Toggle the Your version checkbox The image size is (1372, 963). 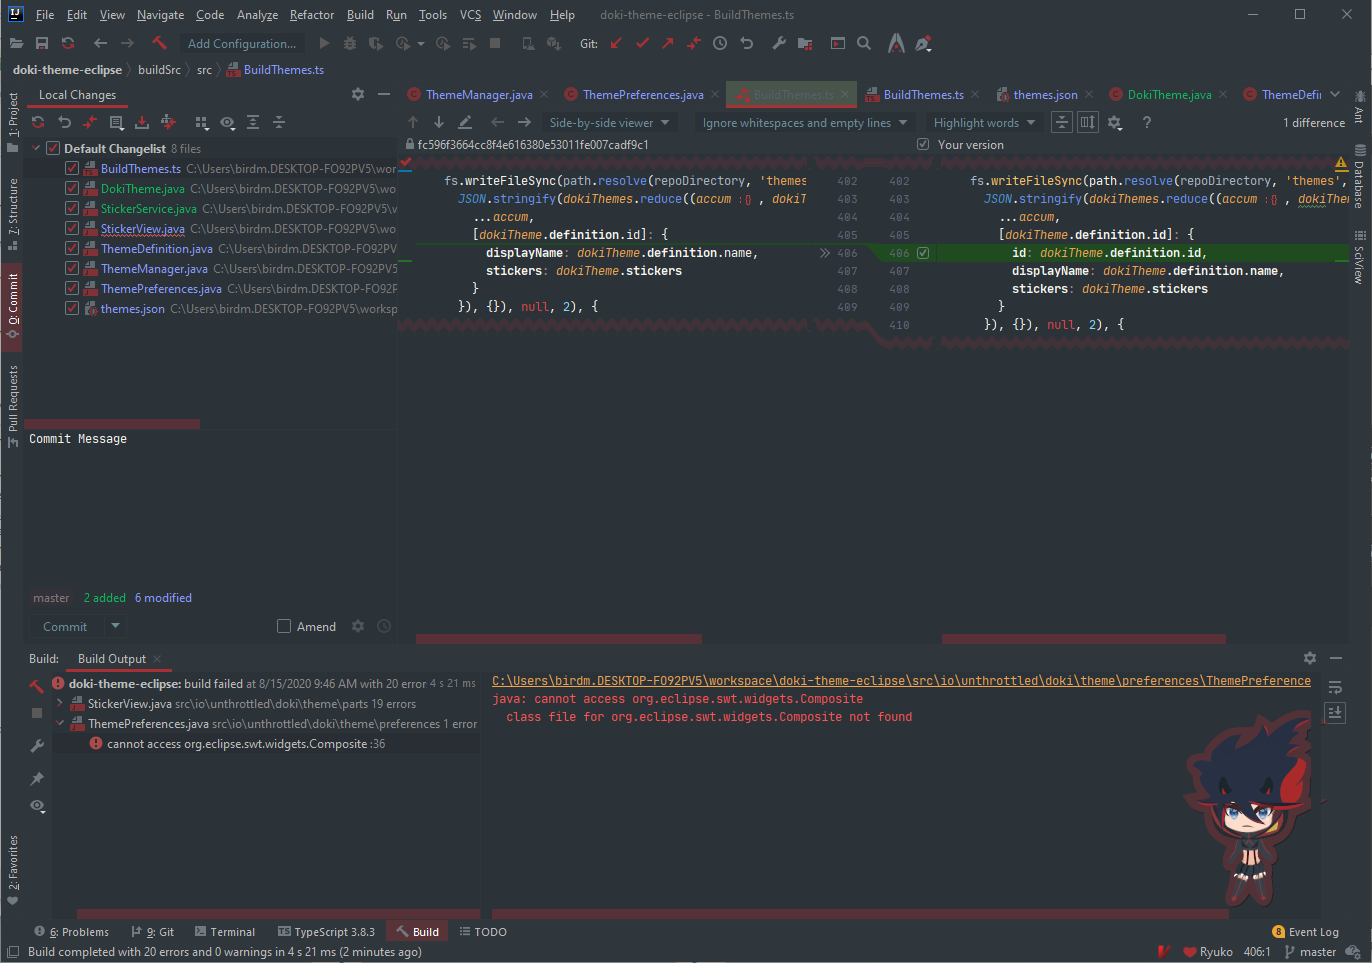[x=922, y=144]
